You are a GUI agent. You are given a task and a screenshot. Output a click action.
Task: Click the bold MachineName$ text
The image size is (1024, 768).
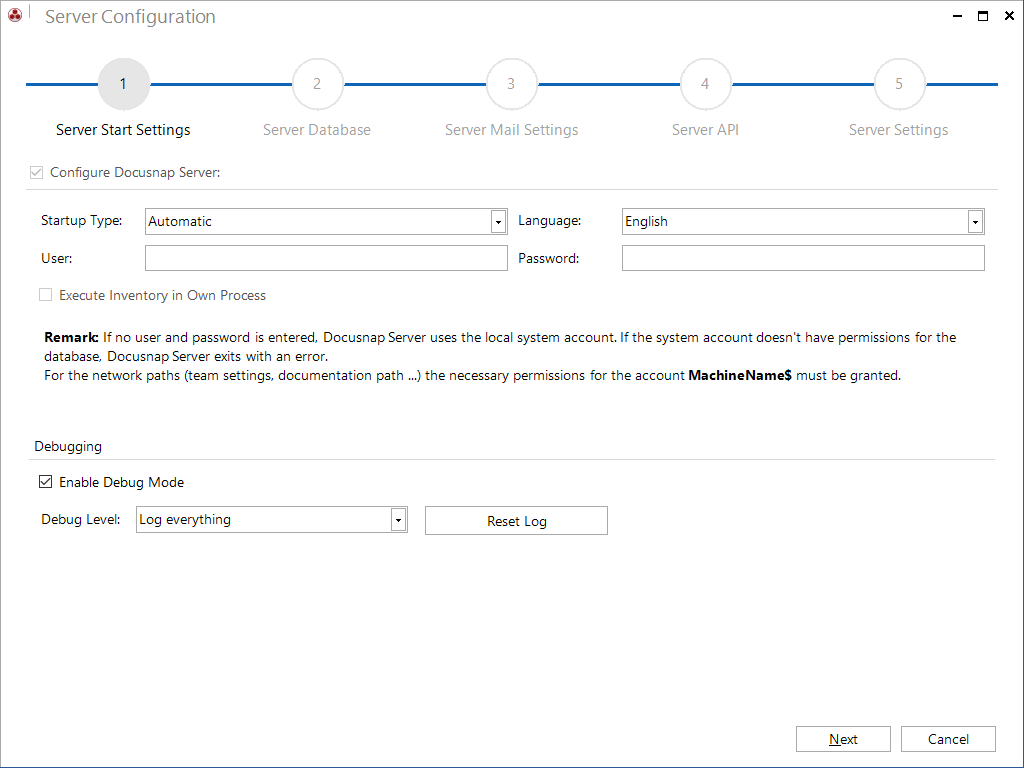coord(740,376)
